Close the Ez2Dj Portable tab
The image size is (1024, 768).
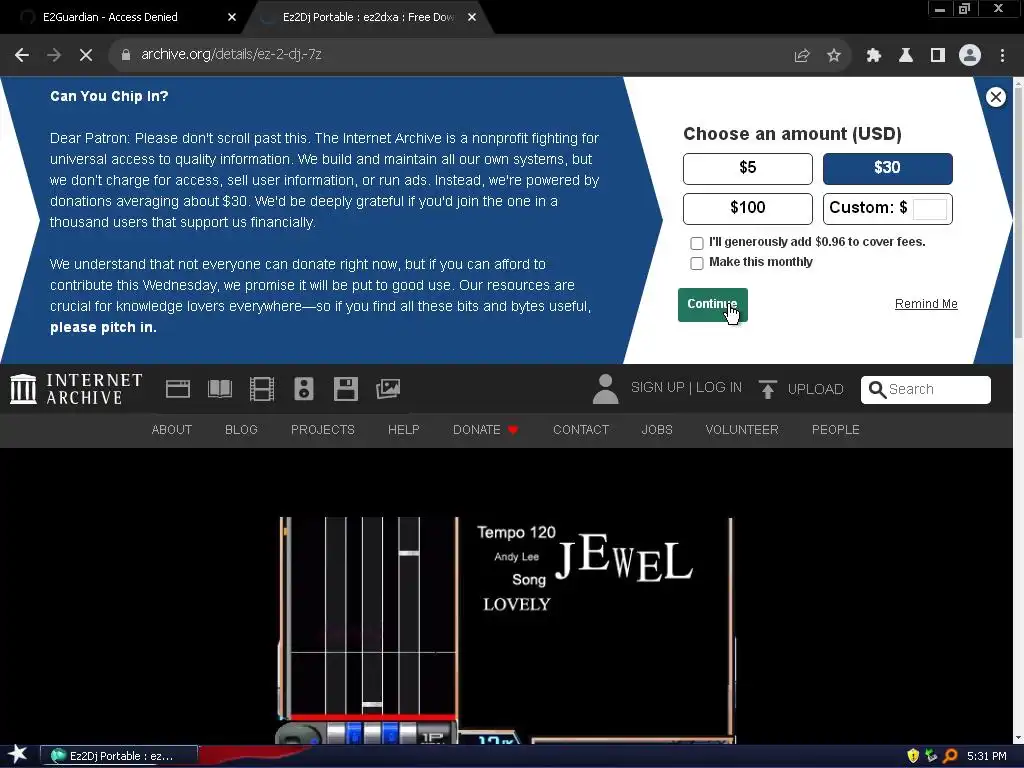(472, 18)
